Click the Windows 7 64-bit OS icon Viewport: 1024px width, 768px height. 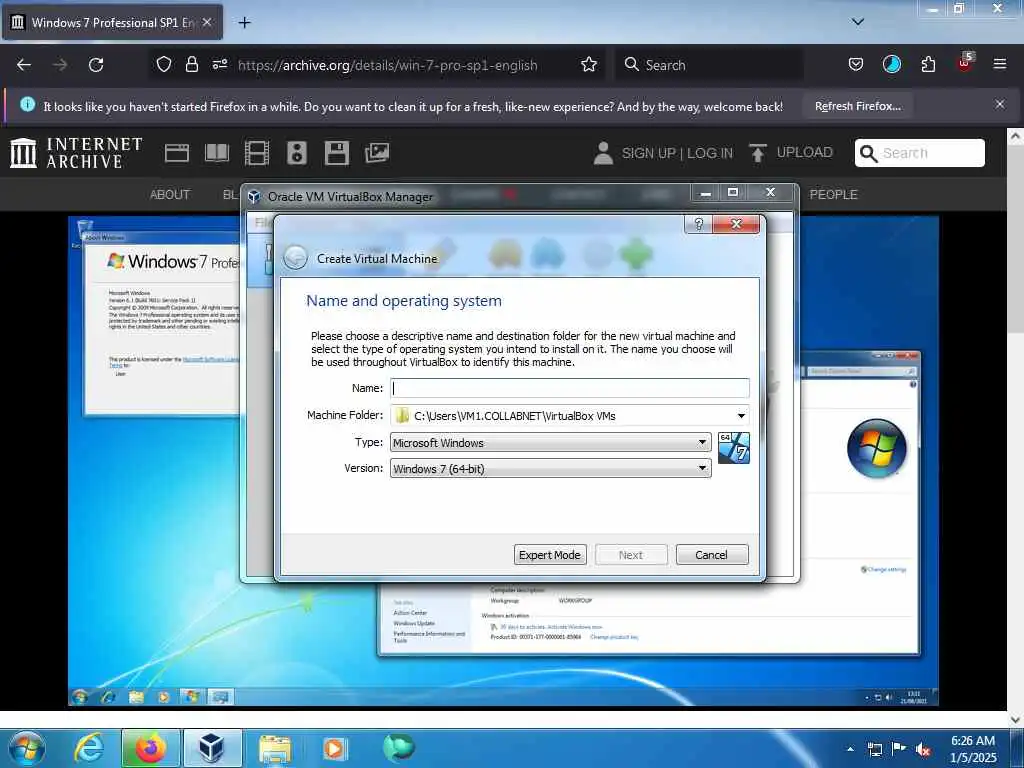[x=733, y=448]
